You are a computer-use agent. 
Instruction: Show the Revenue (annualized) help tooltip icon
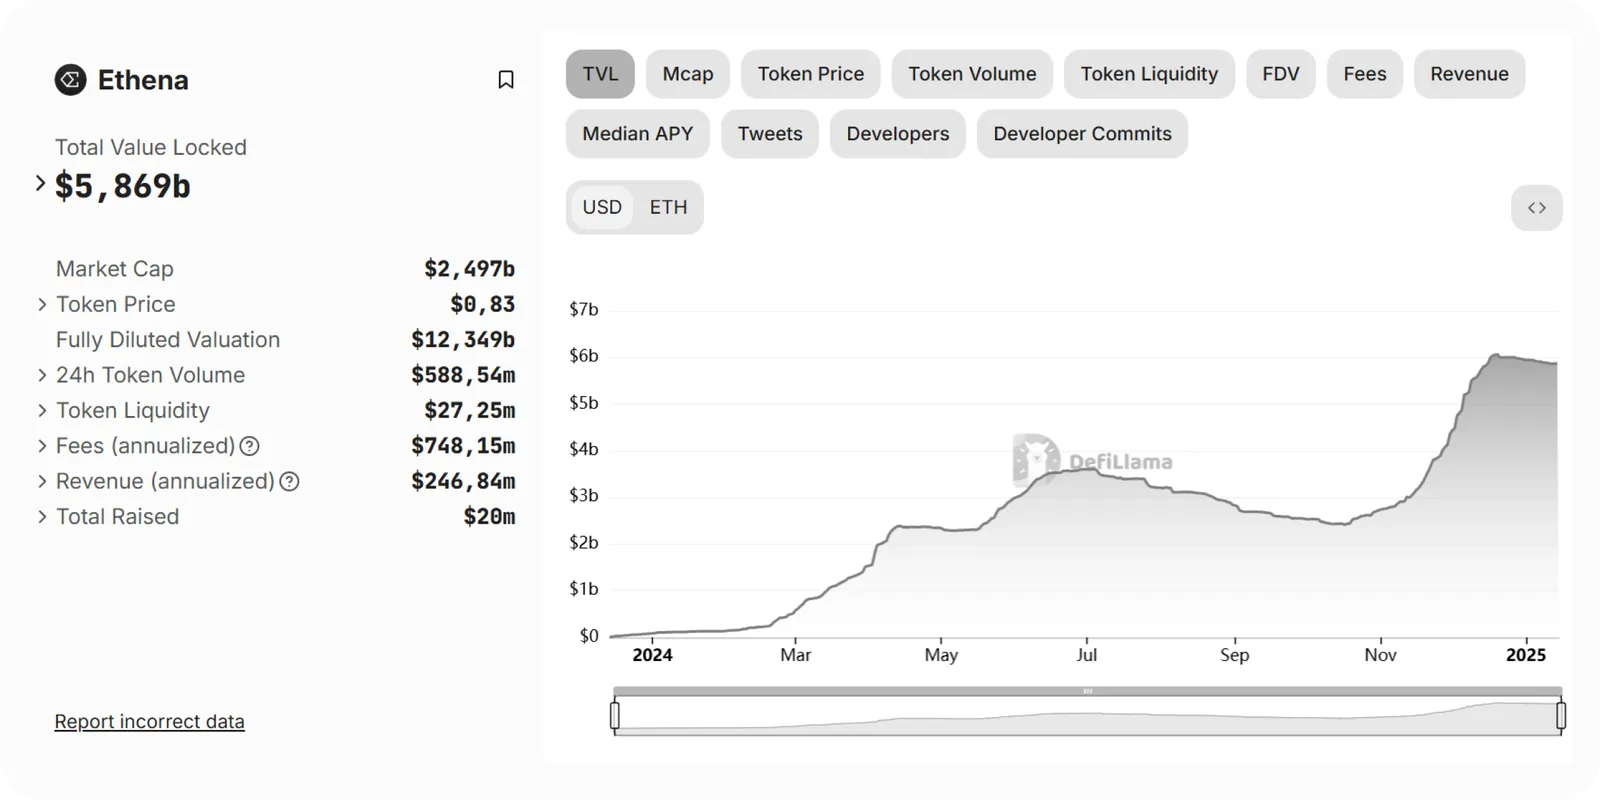point(289,482)
